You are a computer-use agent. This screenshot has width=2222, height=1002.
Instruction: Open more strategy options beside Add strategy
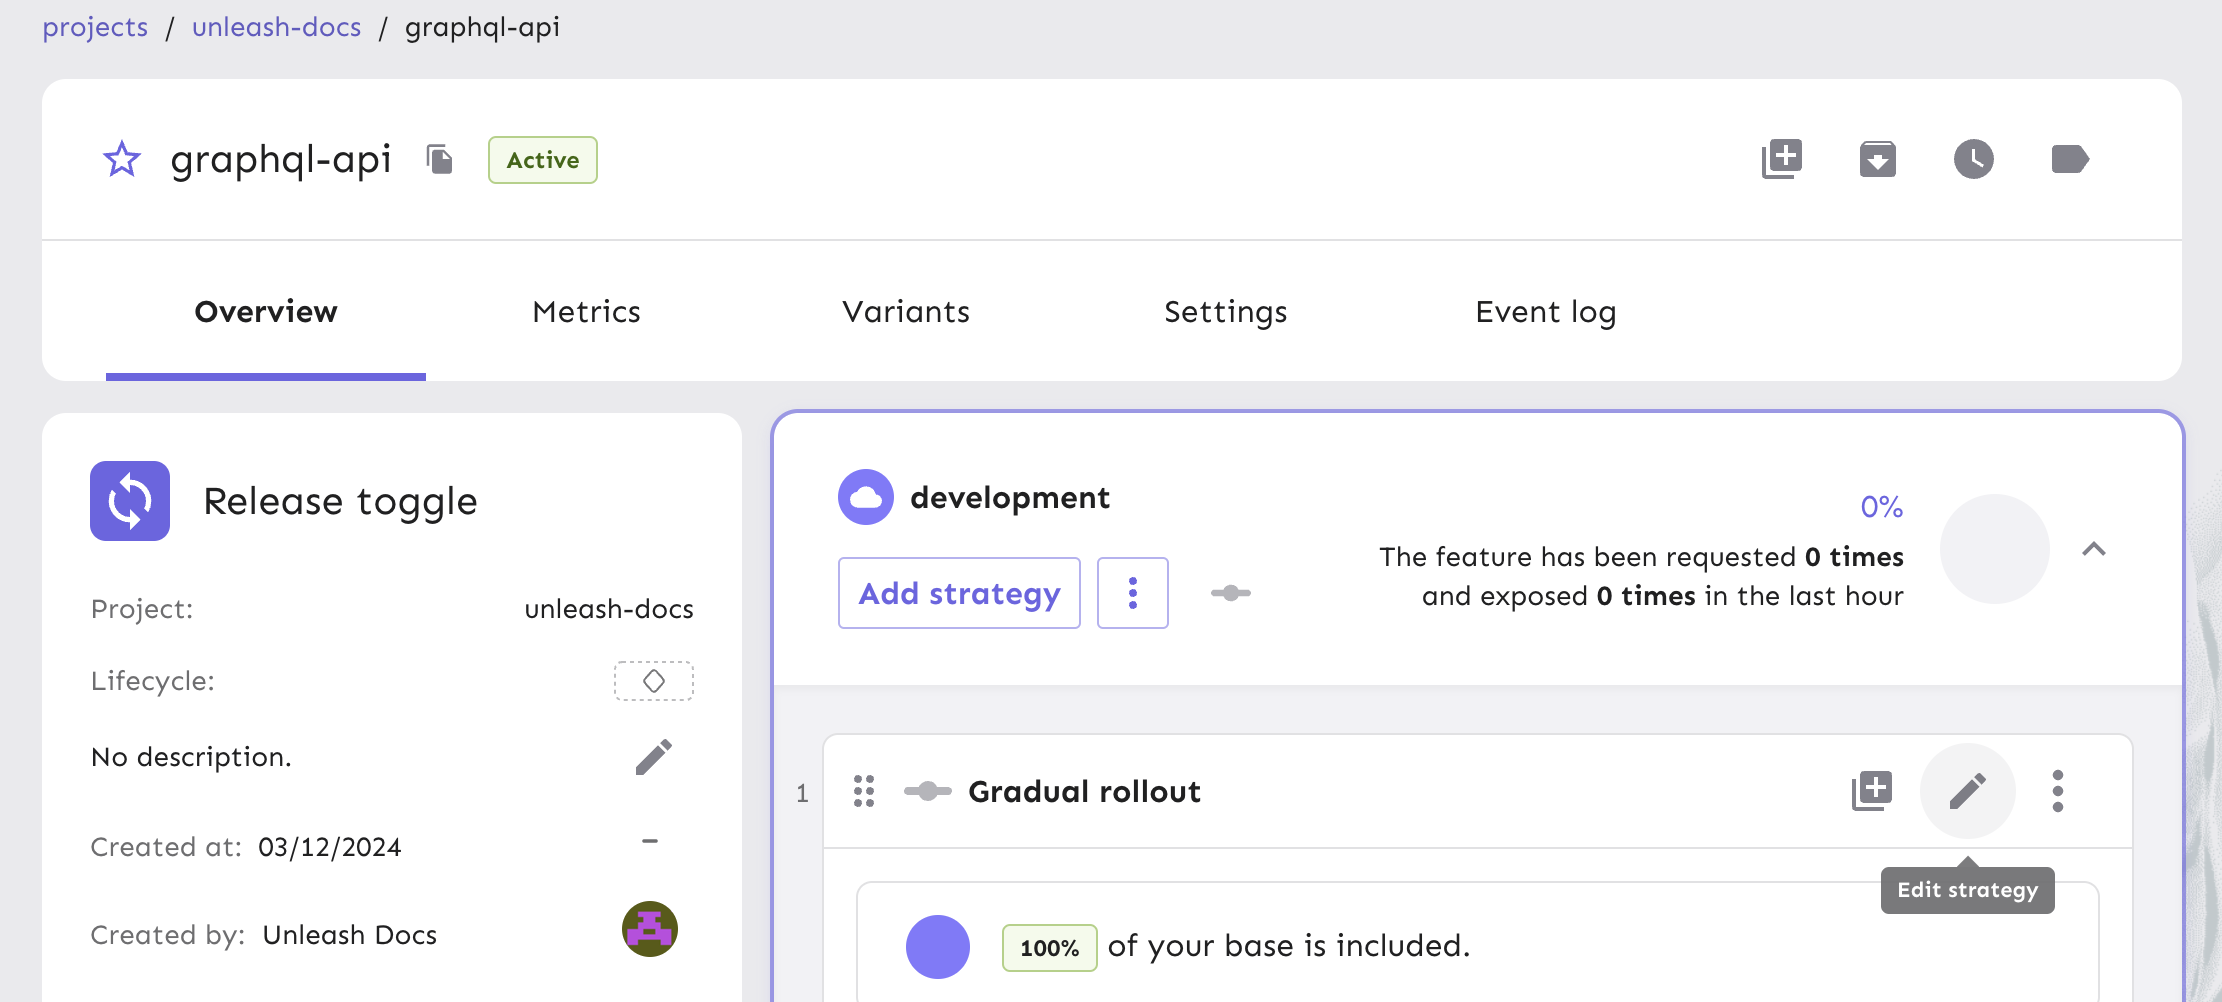pyautogui.click(x=1132, y=593)
